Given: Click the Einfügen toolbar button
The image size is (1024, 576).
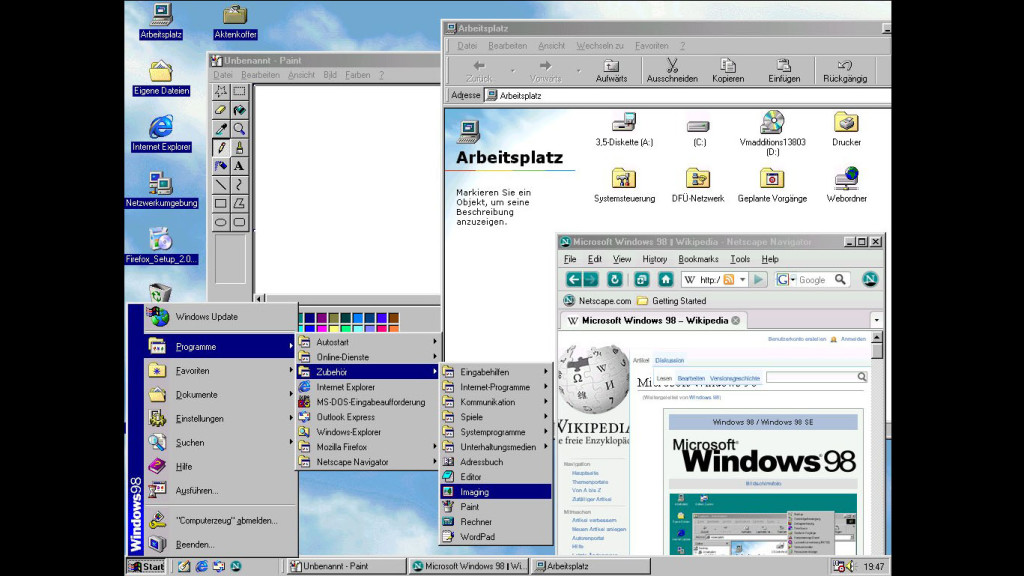Looking at the screenshot, I should (784, 71).
